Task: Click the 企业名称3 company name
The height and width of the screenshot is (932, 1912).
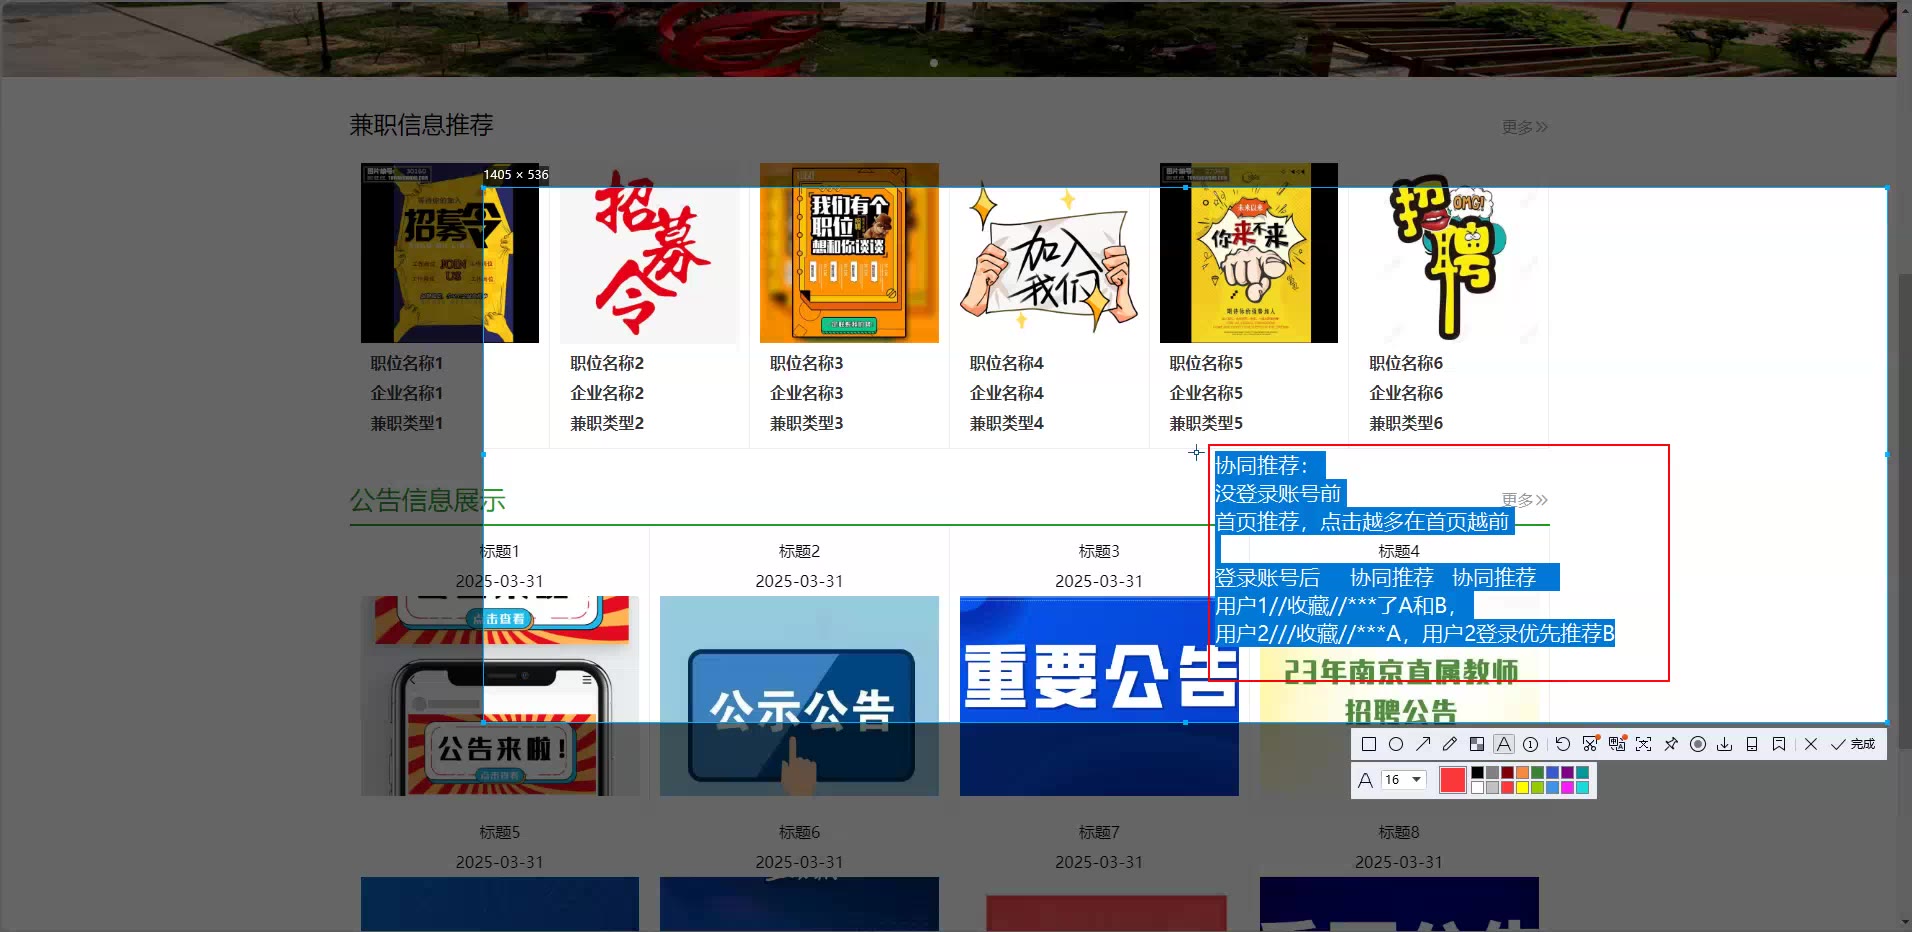Action: coord(807,393)
